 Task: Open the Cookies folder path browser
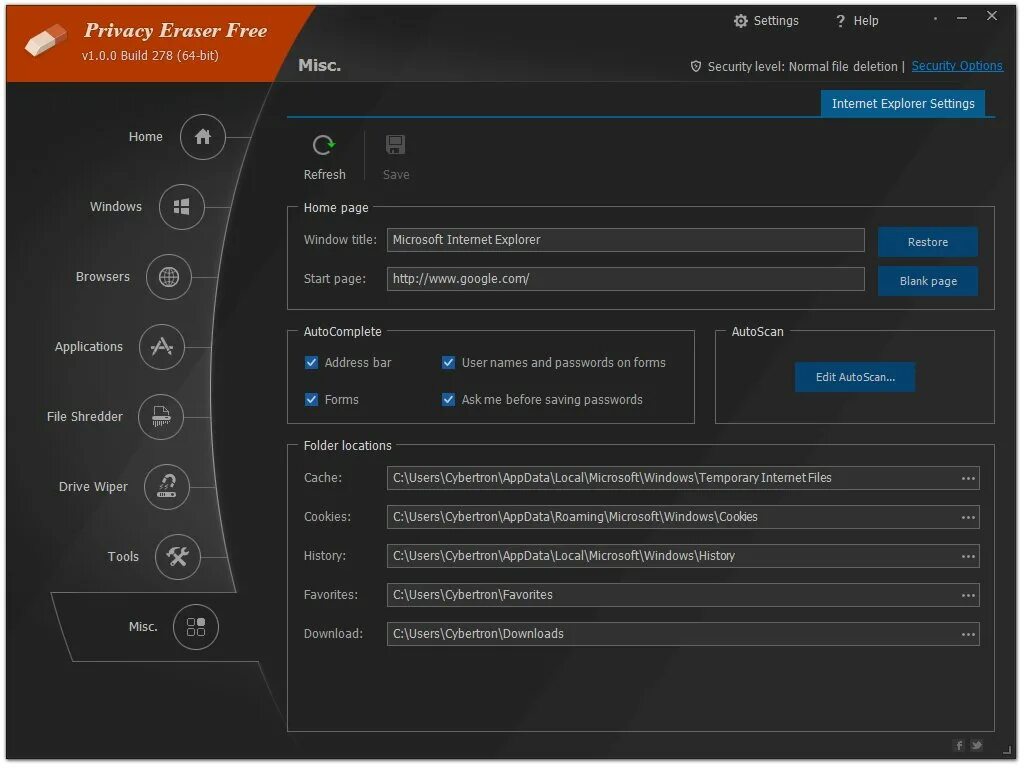click(x=968, y=517)
